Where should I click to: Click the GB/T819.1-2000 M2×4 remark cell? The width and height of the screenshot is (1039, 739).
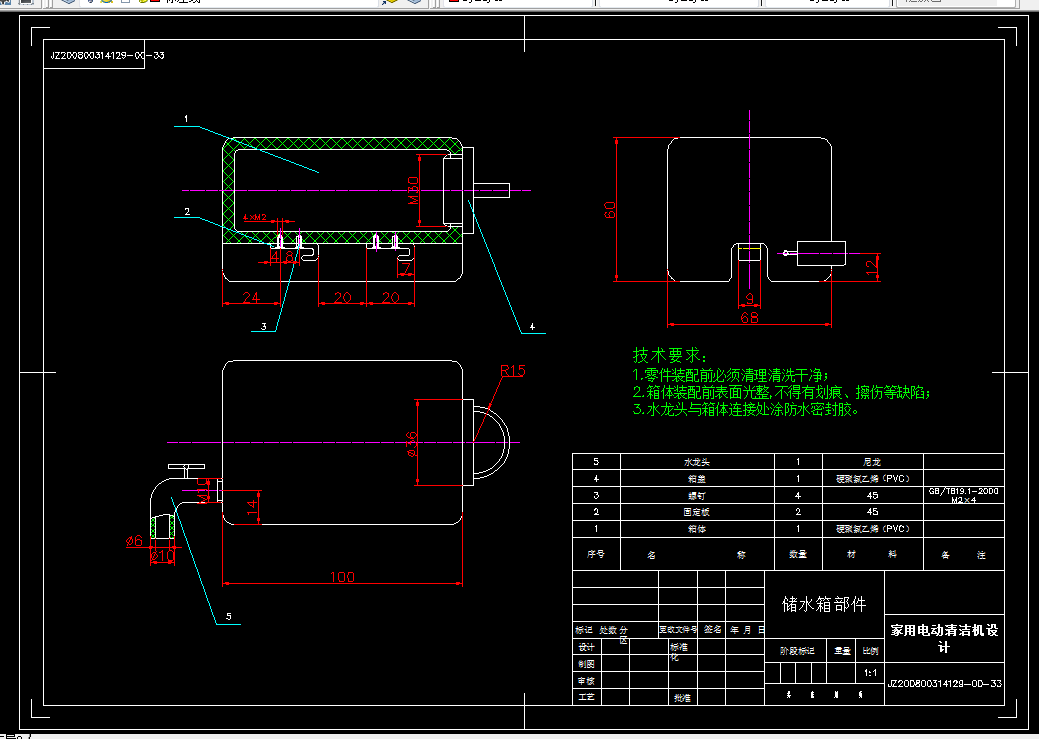[964, 495]
